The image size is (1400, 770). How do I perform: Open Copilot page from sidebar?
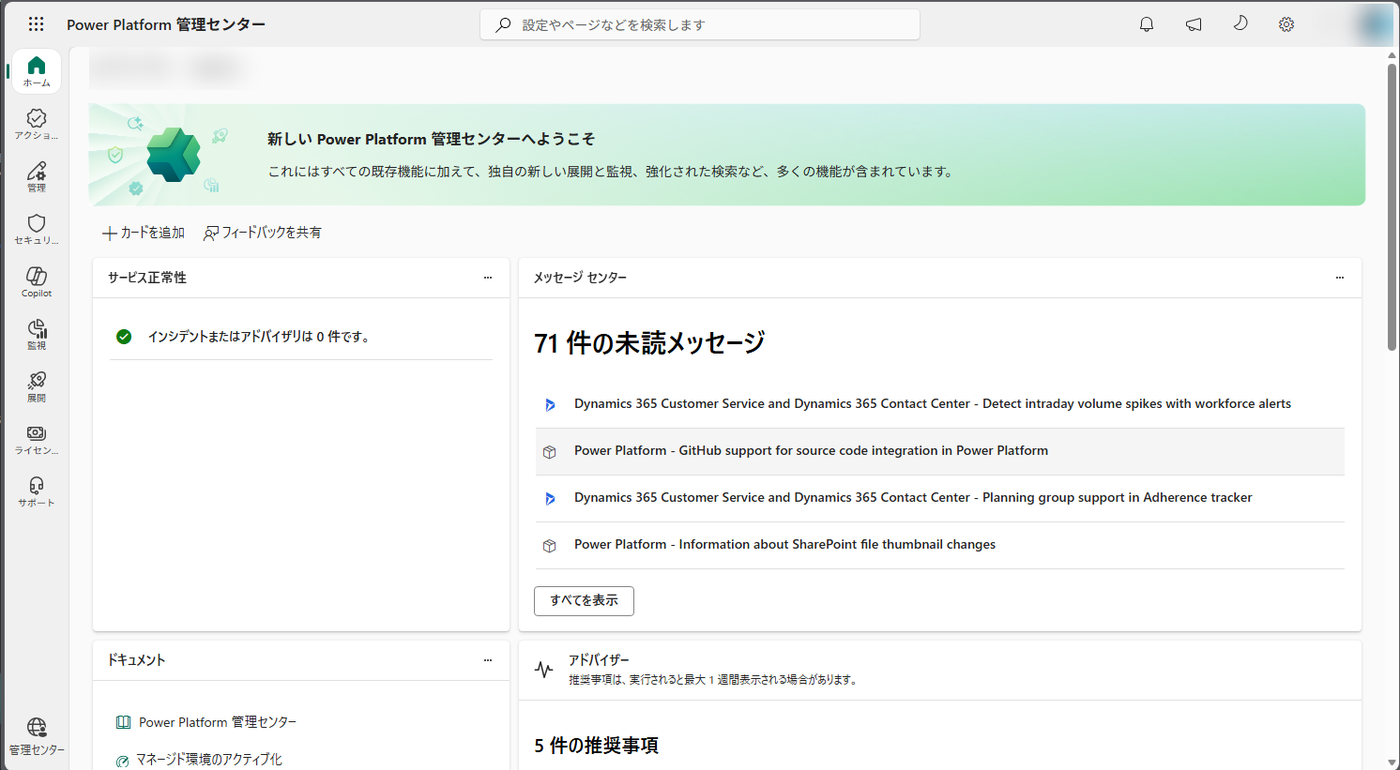pos(36,282)
